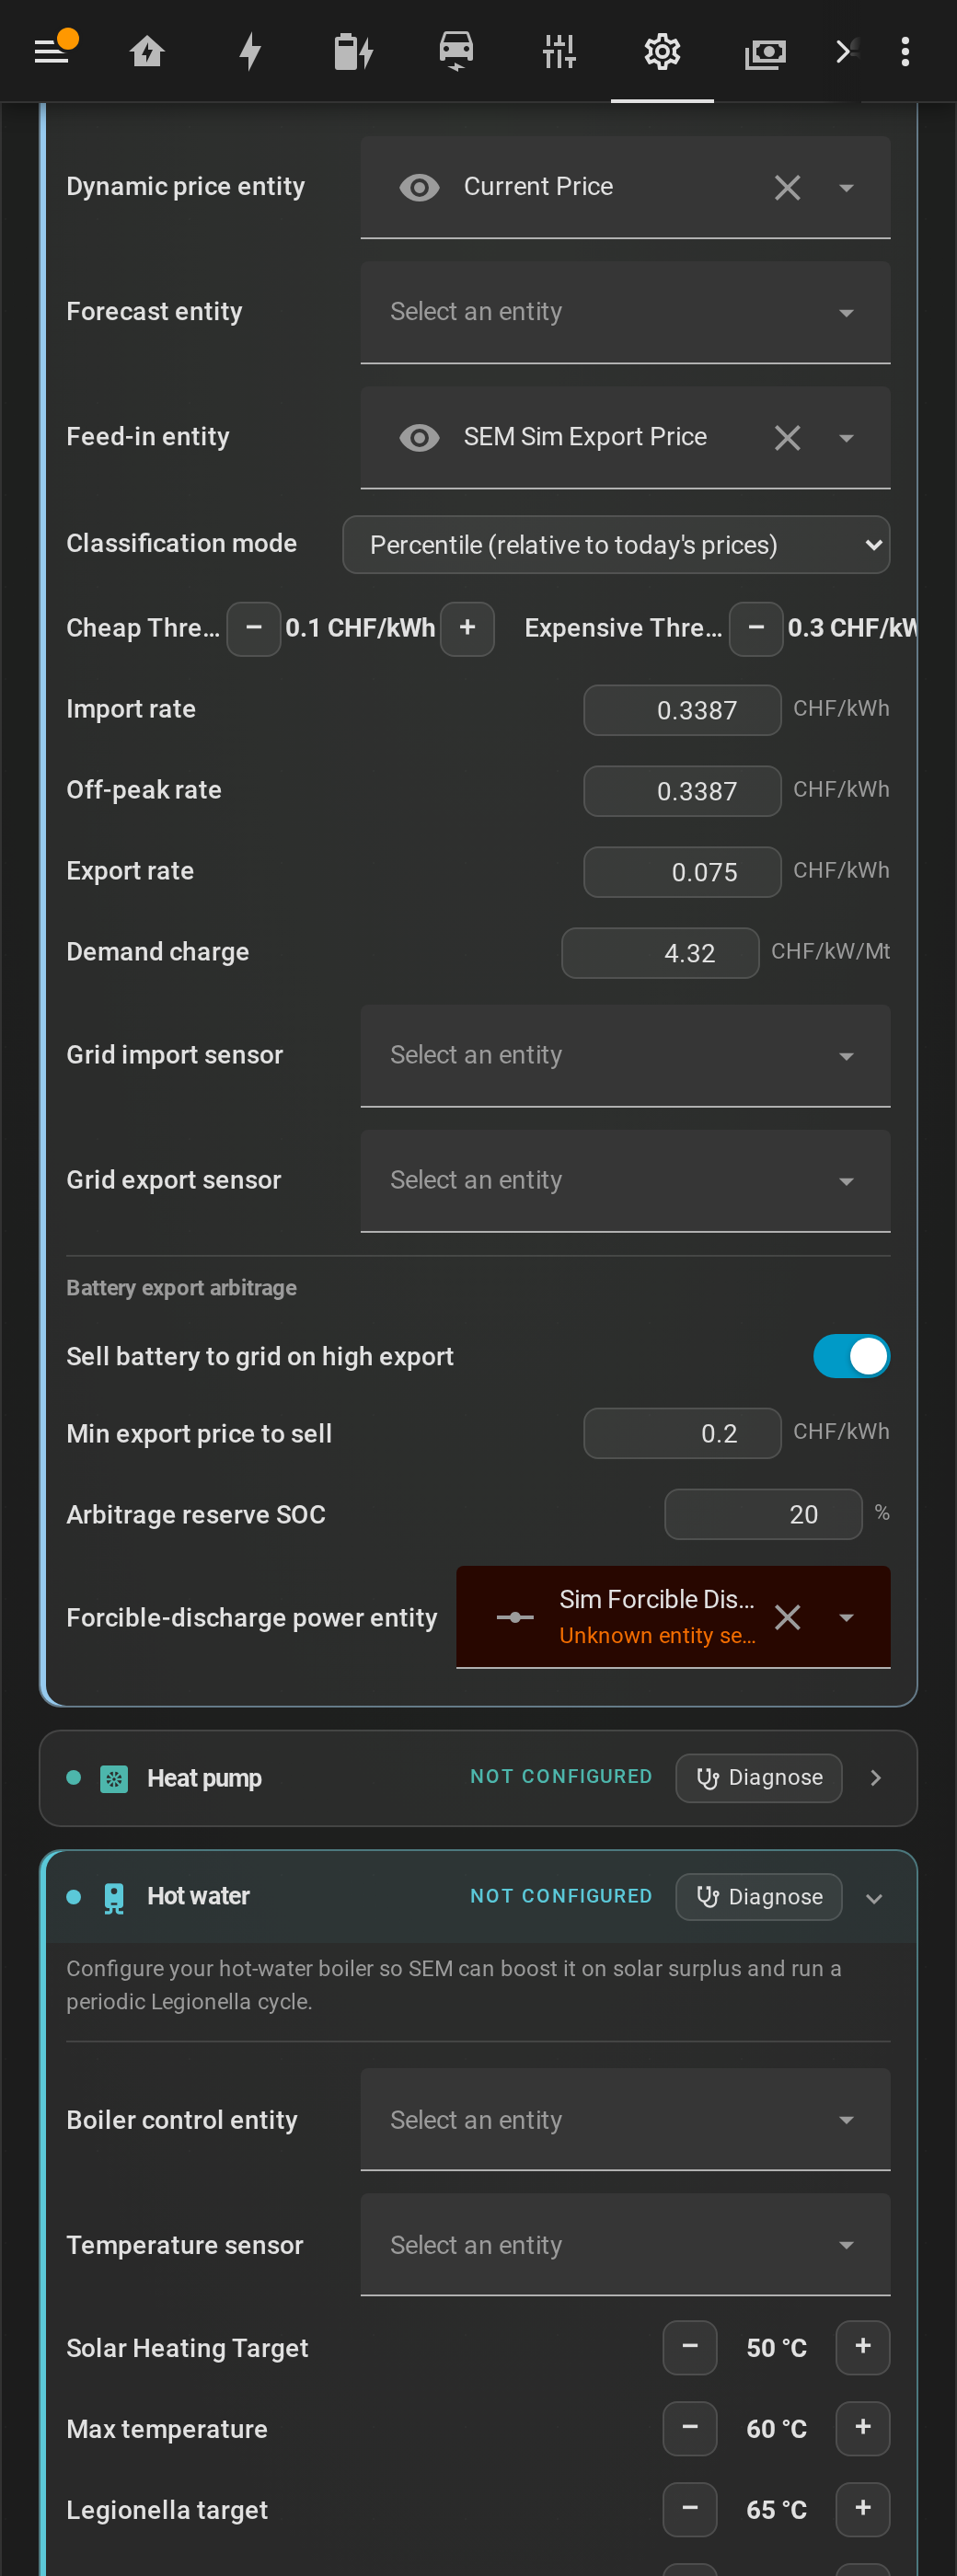This screenshot has width=957, height=2576.
Task: Open the home energy tab icon
Action: click(x=147, y=51)
